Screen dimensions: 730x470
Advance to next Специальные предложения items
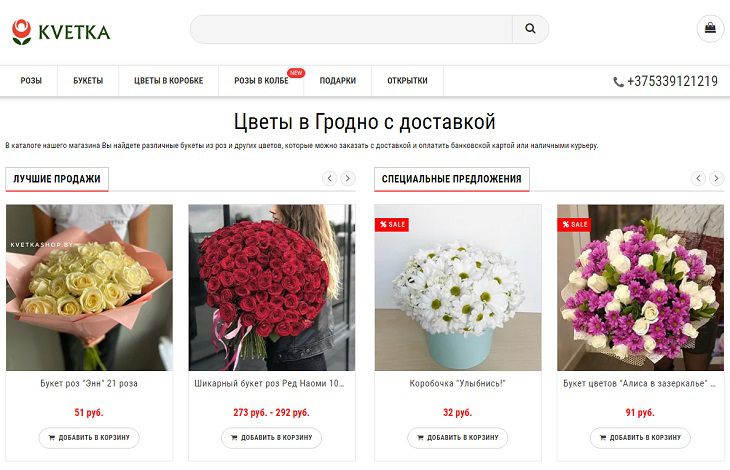pos(716,178)
